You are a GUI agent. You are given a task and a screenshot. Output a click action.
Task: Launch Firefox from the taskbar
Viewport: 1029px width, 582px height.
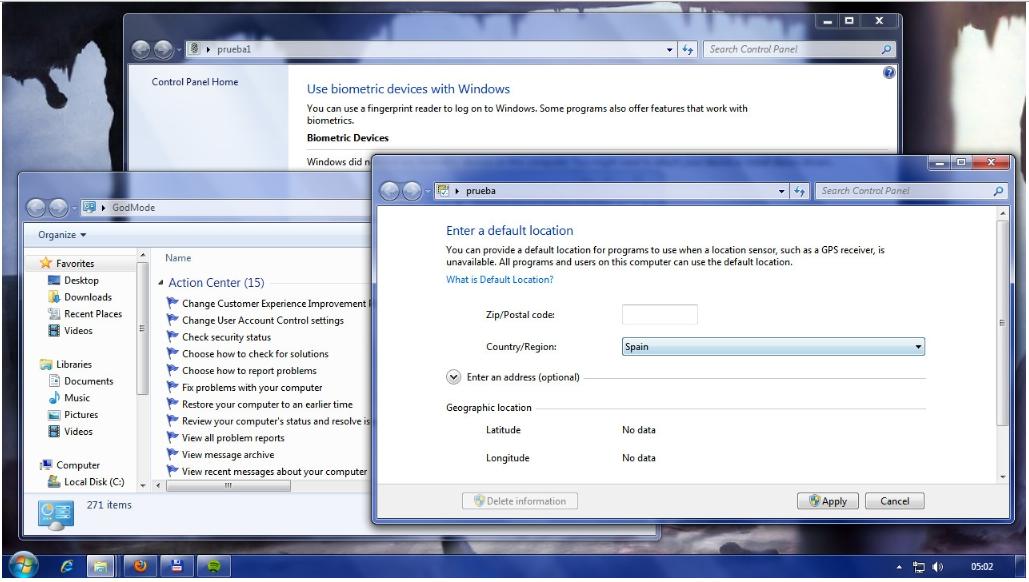tap(140, 566)
